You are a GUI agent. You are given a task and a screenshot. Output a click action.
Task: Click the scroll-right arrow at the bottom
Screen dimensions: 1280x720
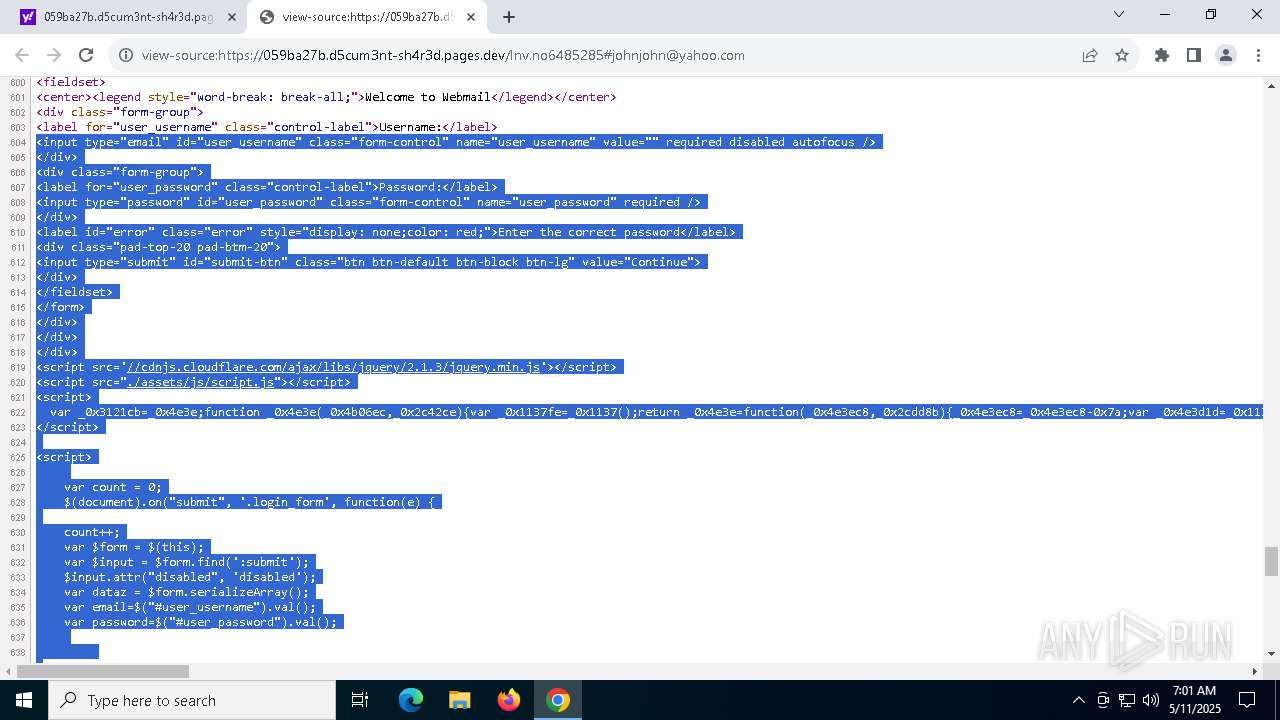[x=1255, y=671]
